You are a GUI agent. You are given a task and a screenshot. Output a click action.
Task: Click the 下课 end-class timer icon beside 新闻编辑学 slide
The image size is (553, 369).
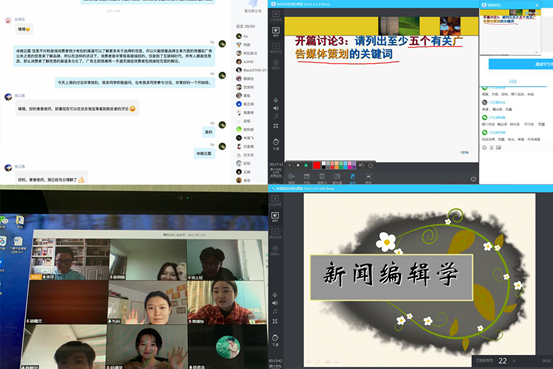tap(275, 339)
